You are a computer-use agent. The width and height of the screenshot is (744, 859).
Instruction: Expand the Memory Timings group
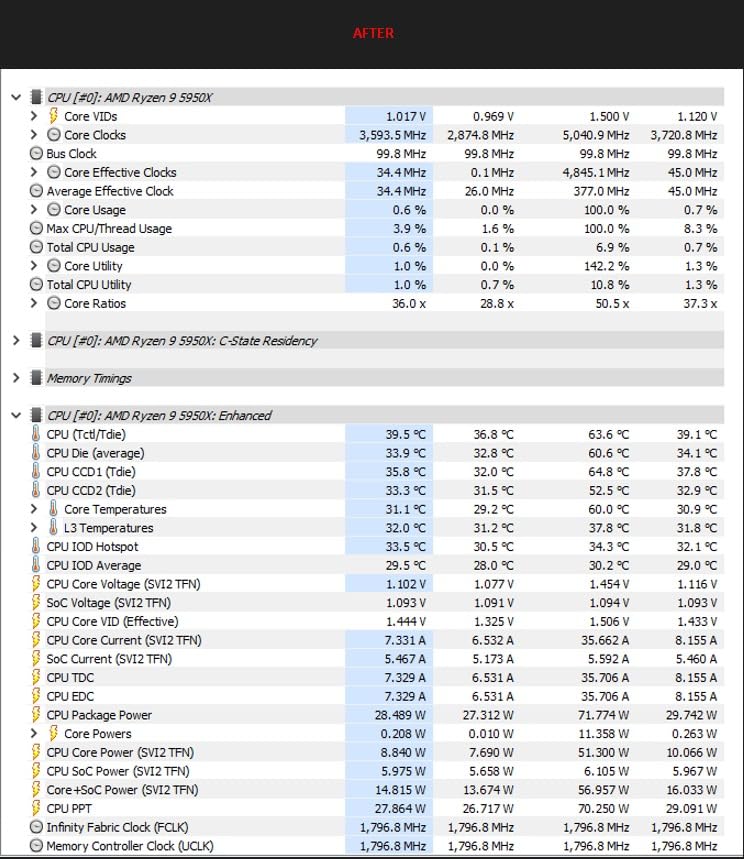16,378
